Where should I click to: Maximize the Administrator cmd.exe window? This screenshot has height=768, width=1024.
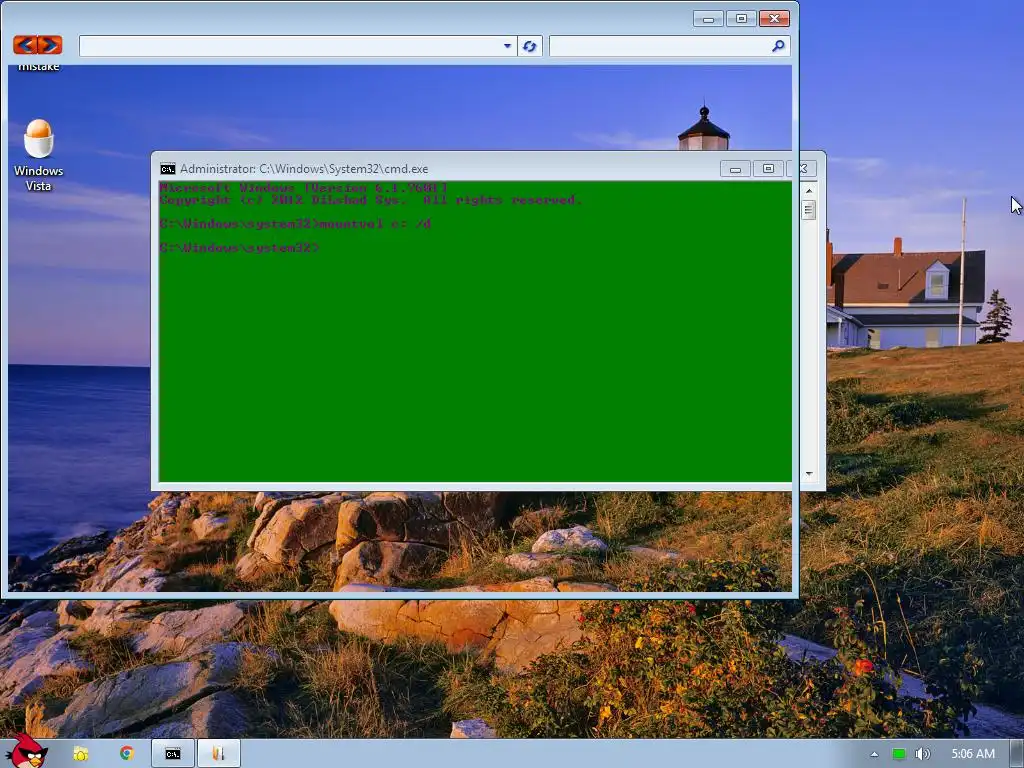768,169
